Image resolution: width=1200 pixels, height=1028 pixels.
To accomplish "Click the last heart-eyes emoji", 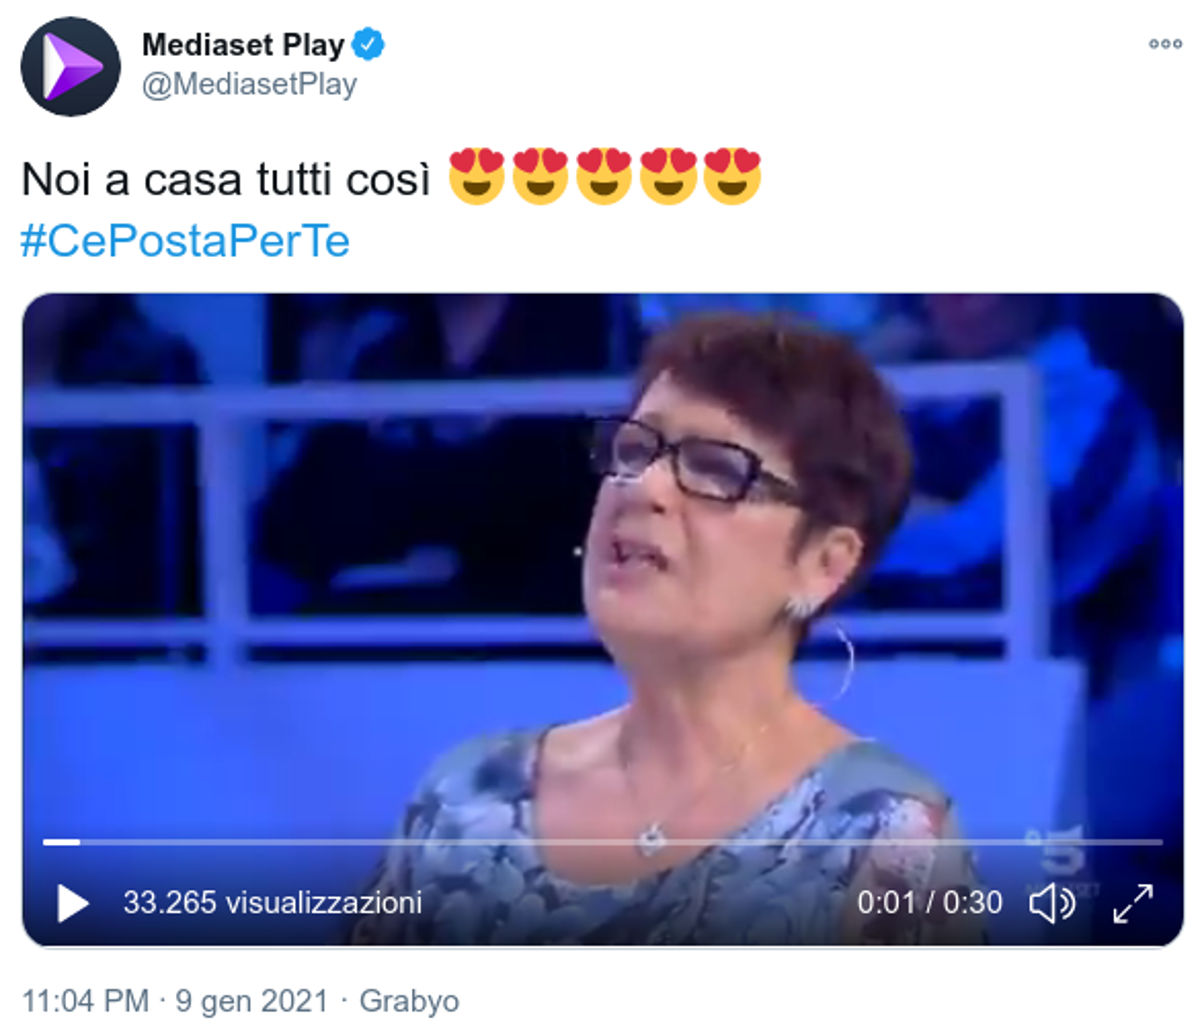I will coord(732,177).
